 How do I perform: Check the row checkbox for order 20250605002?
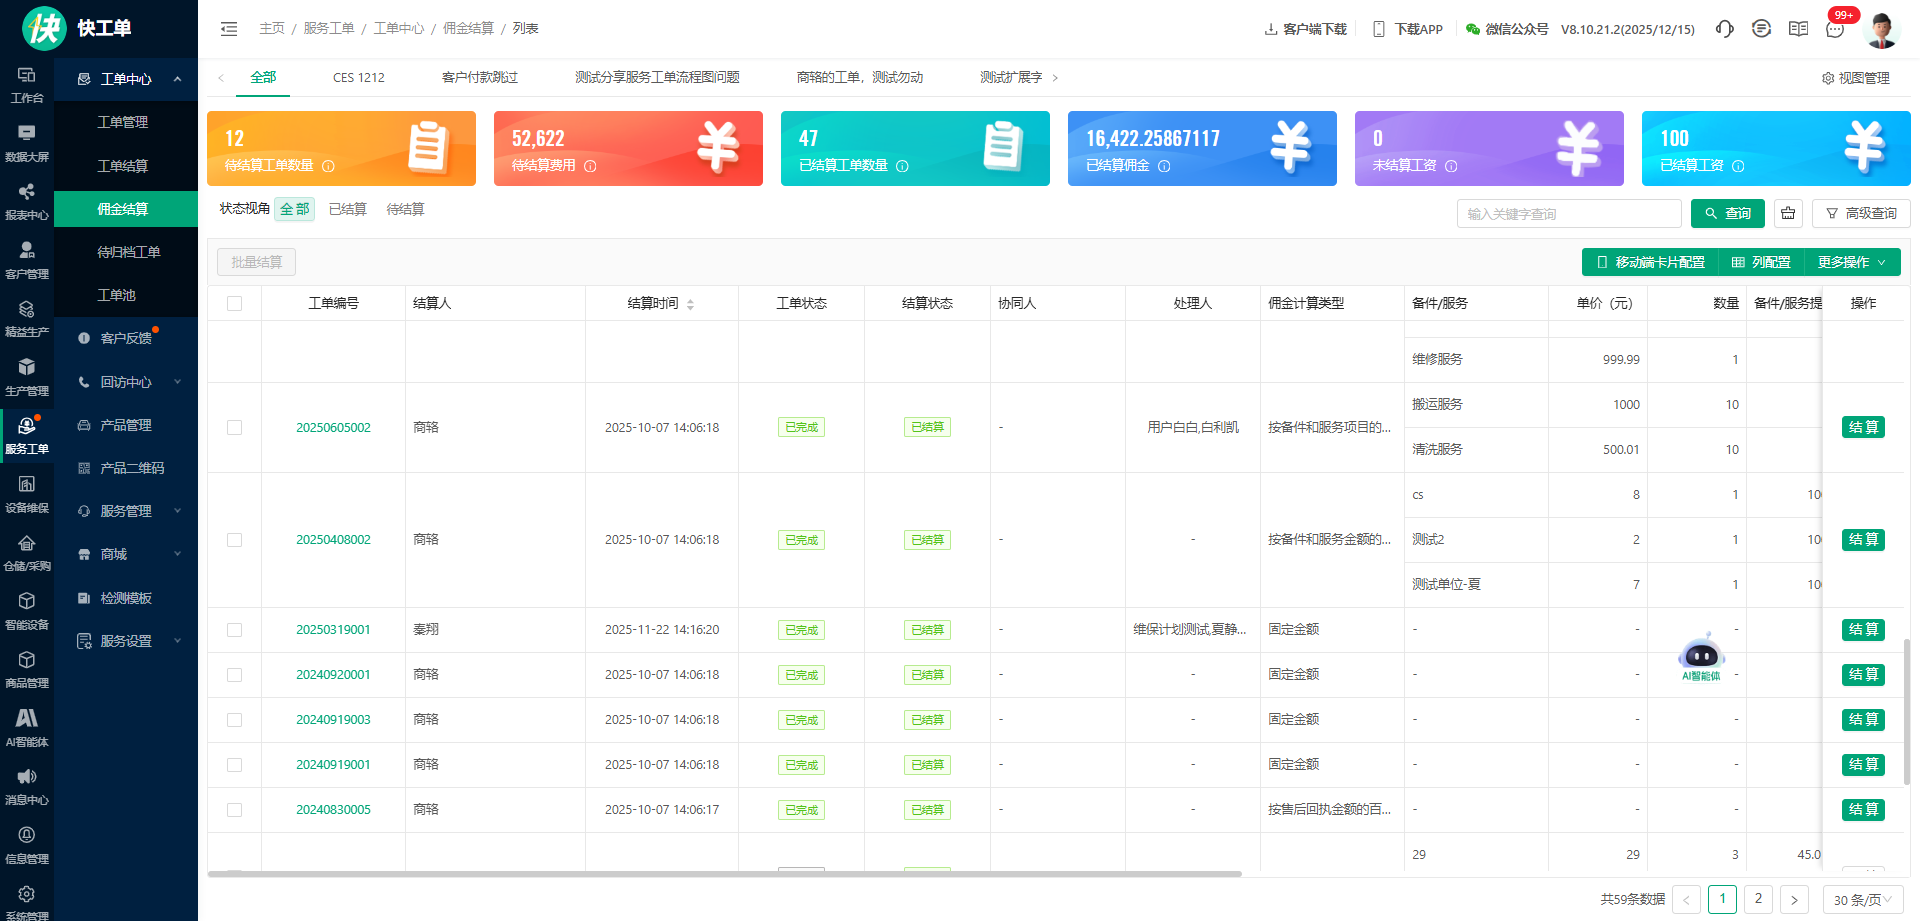point(235,428)
